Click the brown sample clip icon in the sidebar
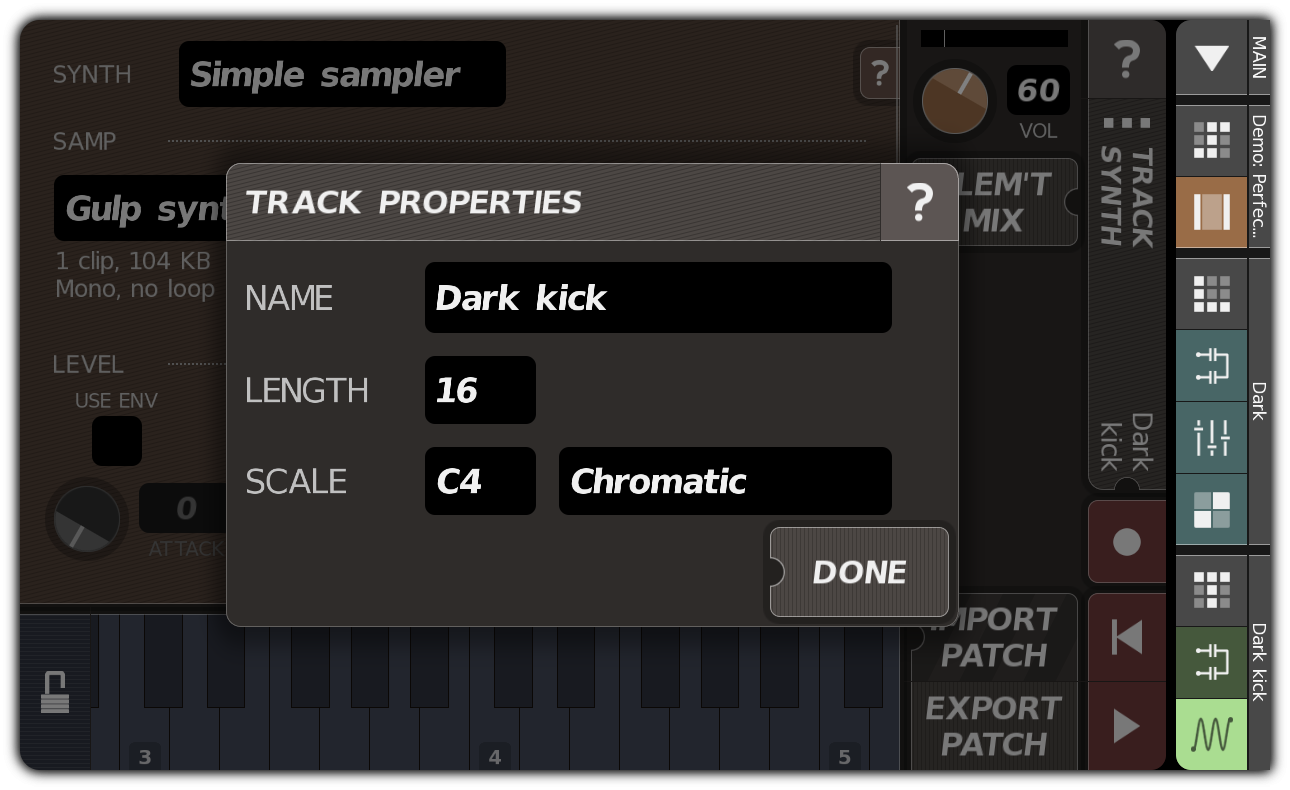The image size is (1290, 790). point(1211,212)
